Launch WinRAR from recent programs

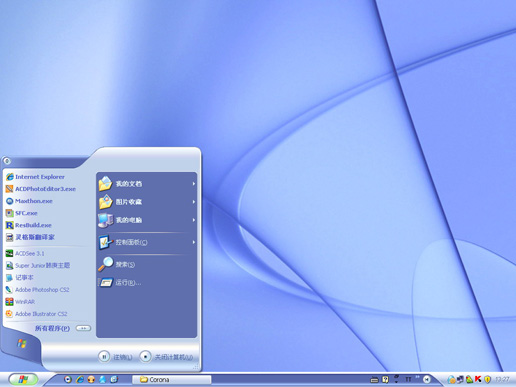click(x=20, y=302)
